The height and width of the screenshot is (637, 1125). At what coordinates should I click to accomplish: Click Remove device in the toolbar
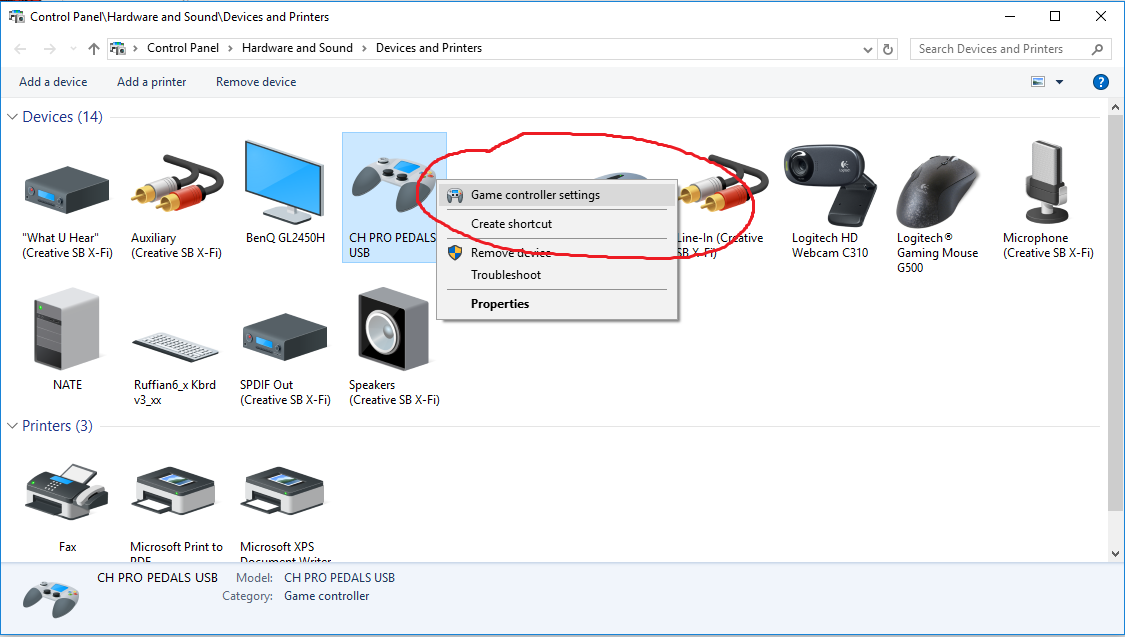[x=256, y=82]
